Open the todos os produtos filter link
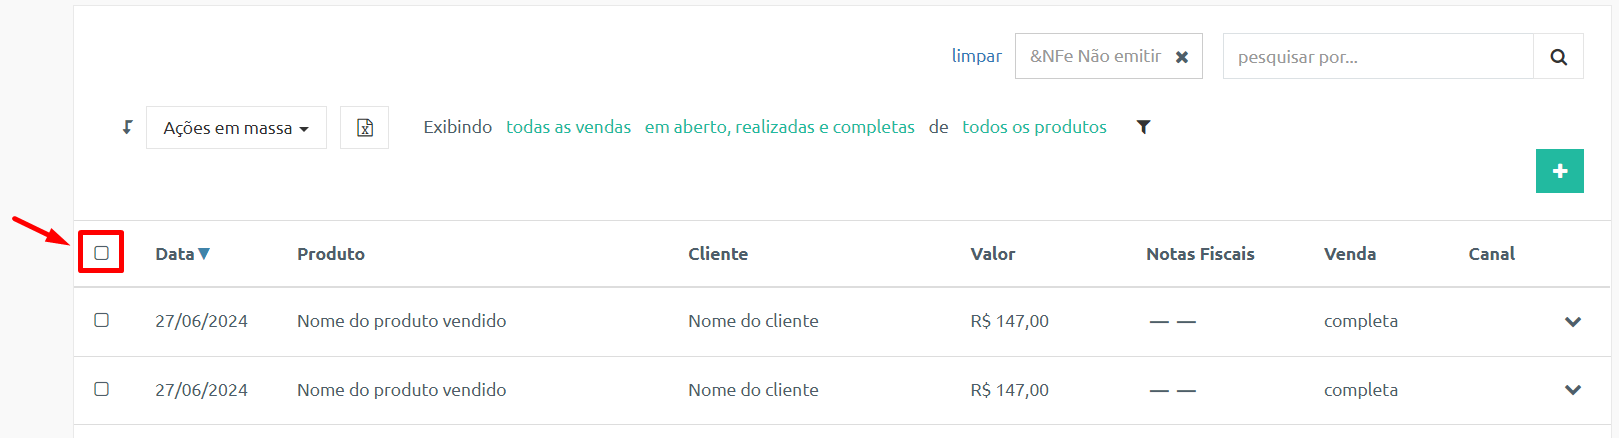 click(1034, 127)
